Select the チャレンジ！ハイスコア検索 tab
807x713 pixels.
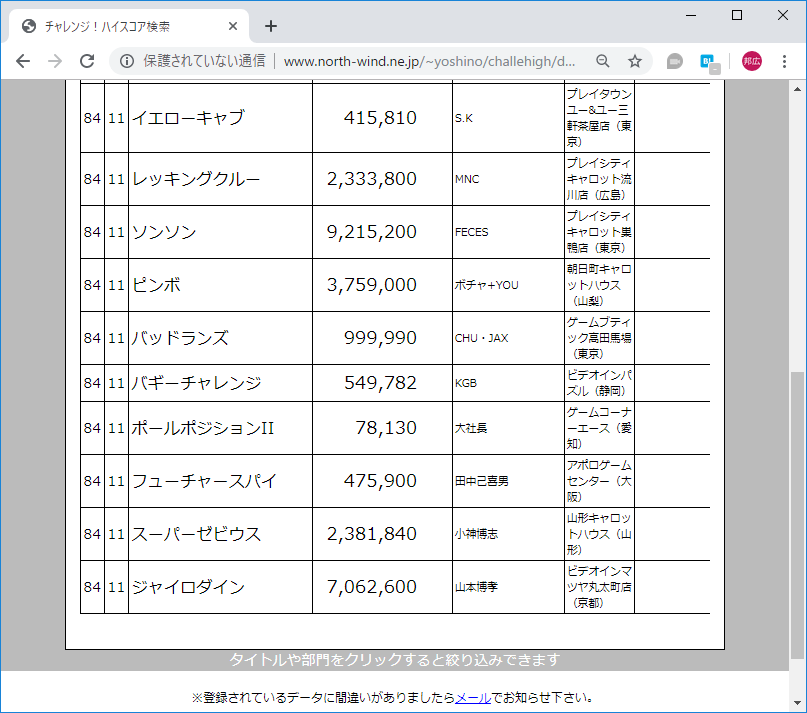click(x=120, y=27)
